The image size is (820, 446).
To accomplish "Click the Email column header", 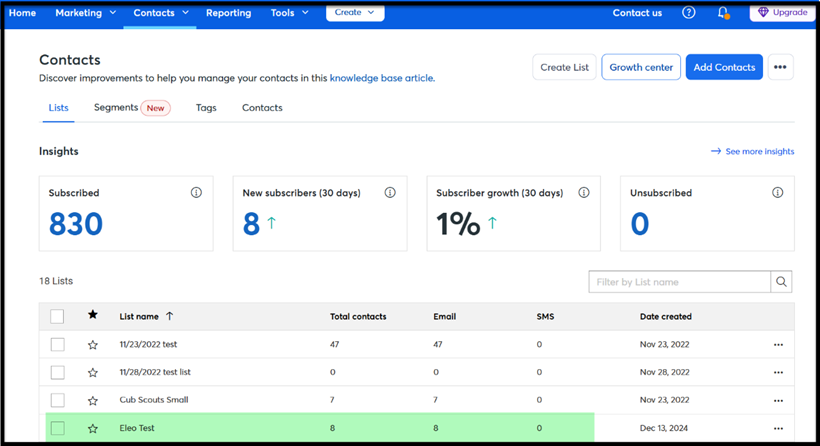I will (x=445, y=316).
